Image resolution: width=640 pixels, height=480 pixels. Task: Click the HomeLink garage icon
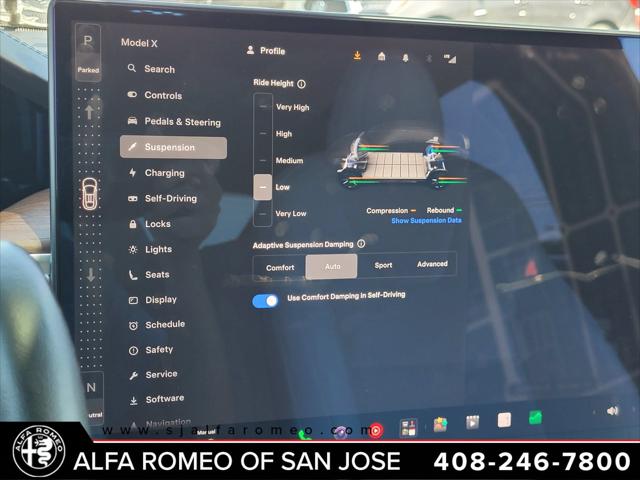point(381,56)
